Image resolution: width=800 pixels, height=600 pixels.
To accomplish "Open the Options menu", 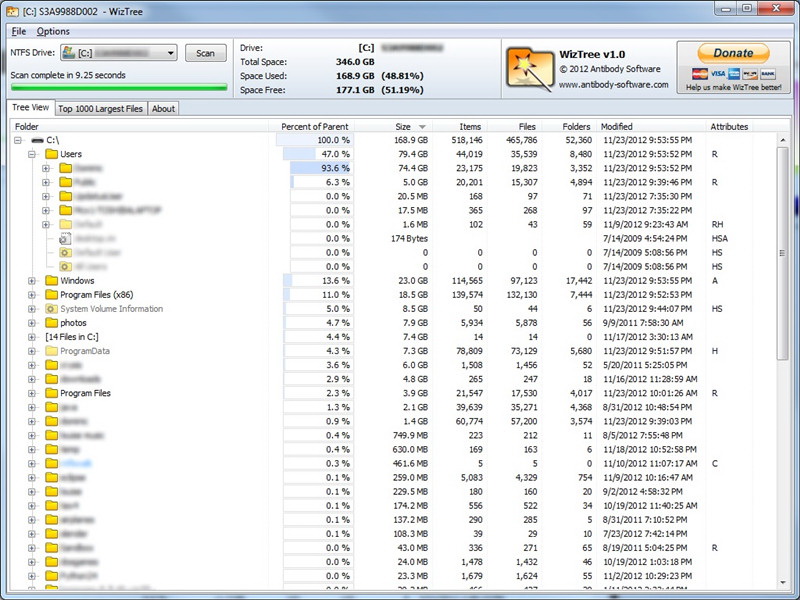I will point(53,31).
